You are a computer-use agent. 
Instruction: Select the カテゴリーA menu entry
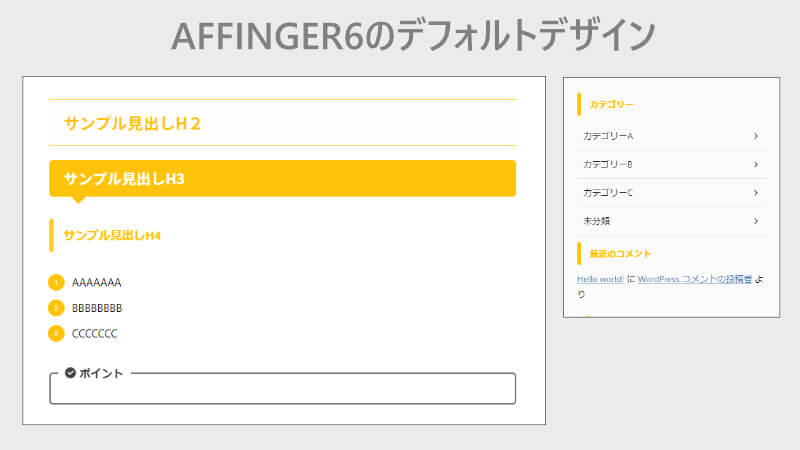(x=671, y=136)
